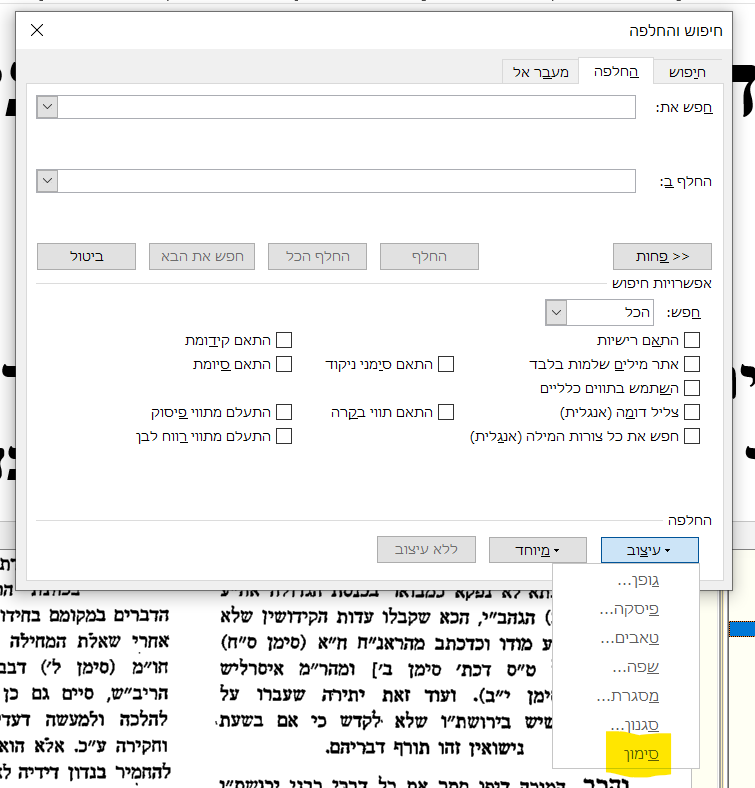Viewport: 755px width, 788px height.
Task: Click the החלף button
Action: tap(429, 256)
